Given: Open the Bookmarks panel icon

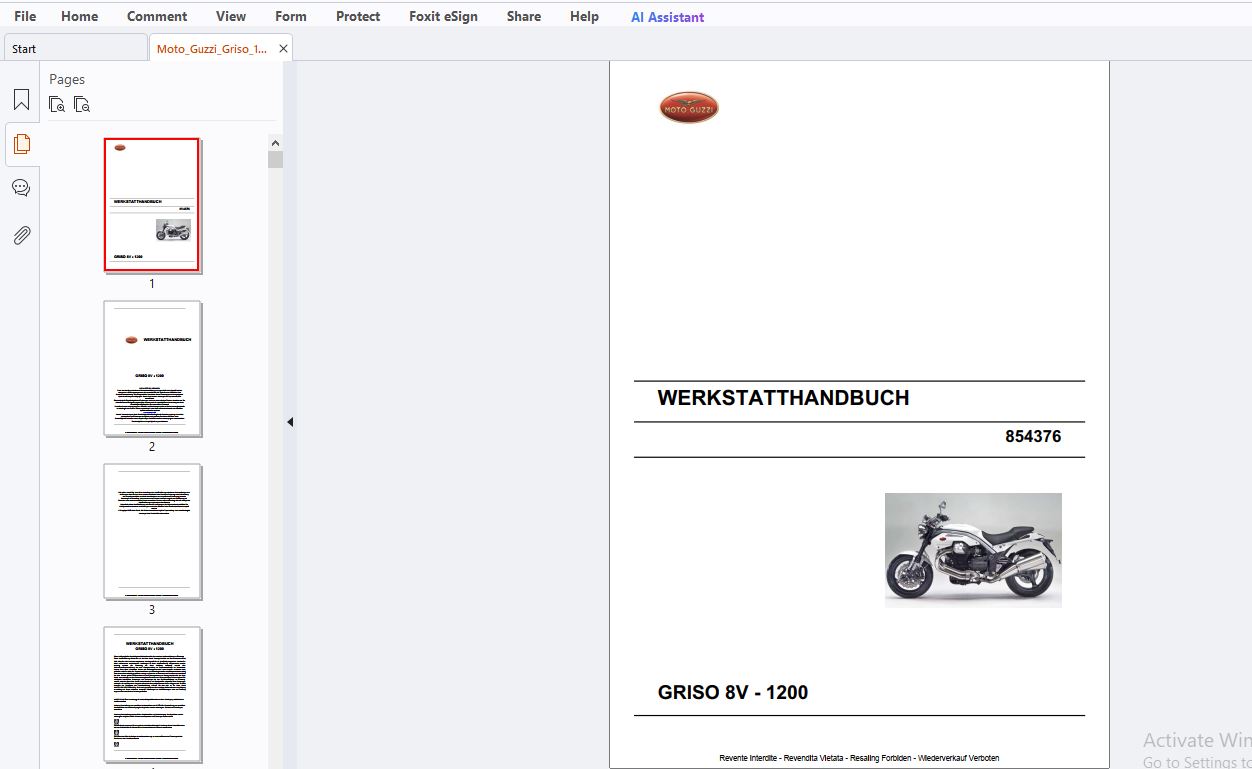Looking at the screenshot, I should point(21,100).
